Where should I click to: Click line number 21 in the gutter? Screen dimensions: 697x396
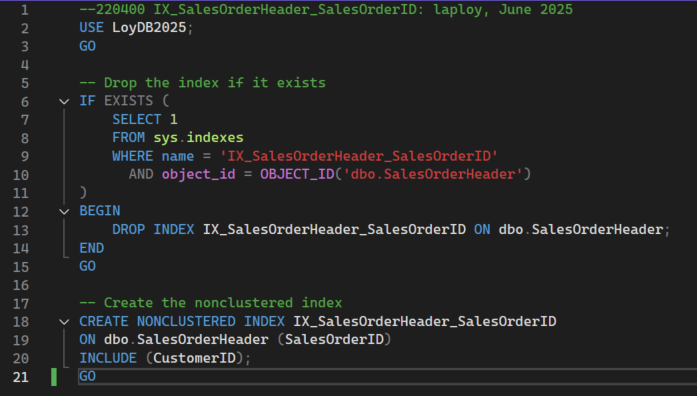(x=20, y=377)
